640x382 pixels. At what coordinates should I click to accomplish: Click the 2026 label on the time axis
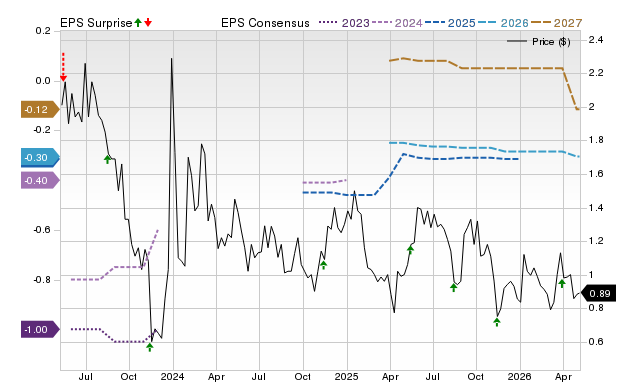tap(519, 376)
